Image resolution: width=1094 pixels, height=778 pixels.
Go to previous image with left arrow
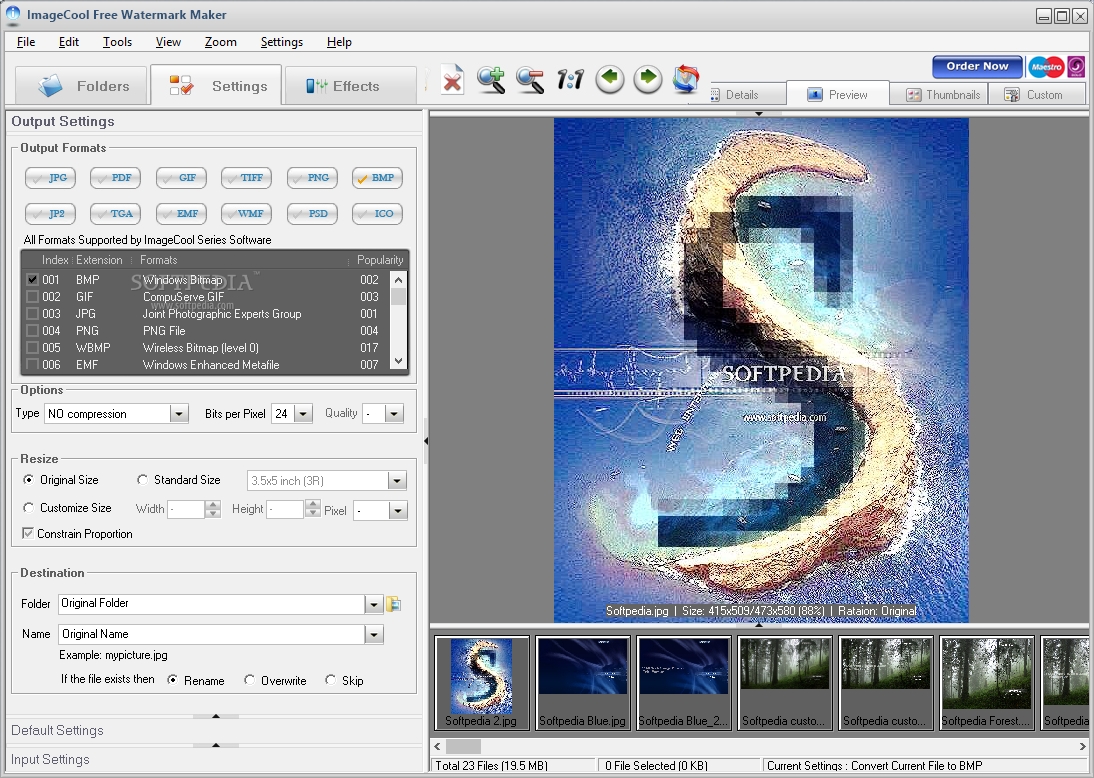(610, 79)
